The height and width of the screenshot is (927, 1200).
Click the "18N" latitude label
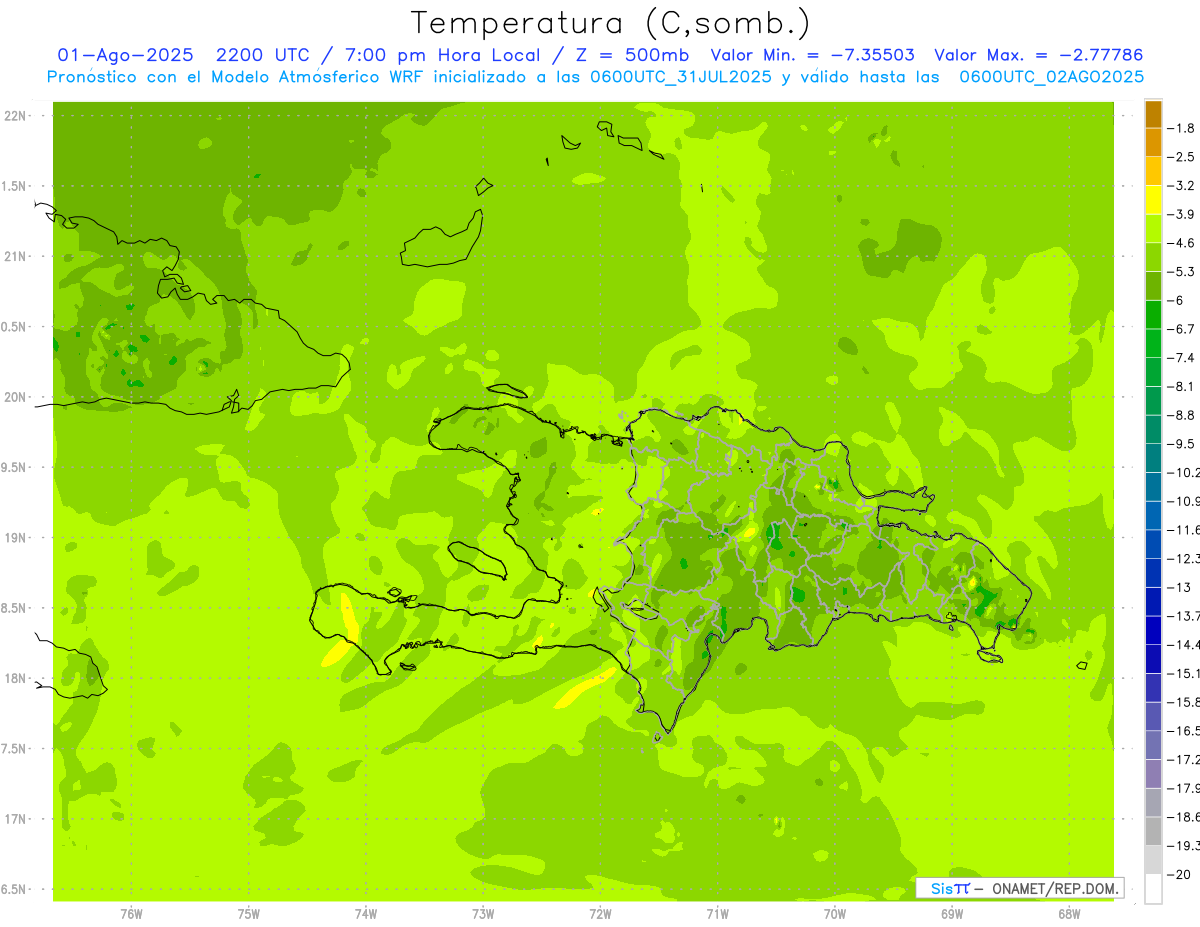click(16, 678)
